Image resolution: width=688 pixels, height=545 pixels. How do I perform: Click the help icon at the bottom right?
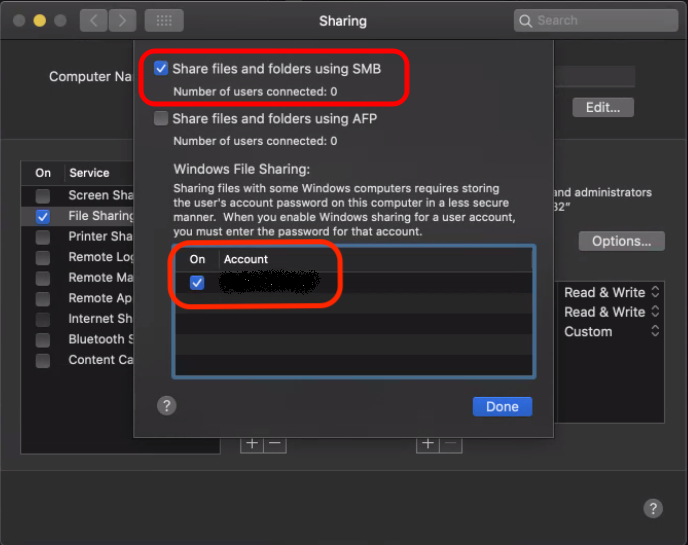point(652,508)
